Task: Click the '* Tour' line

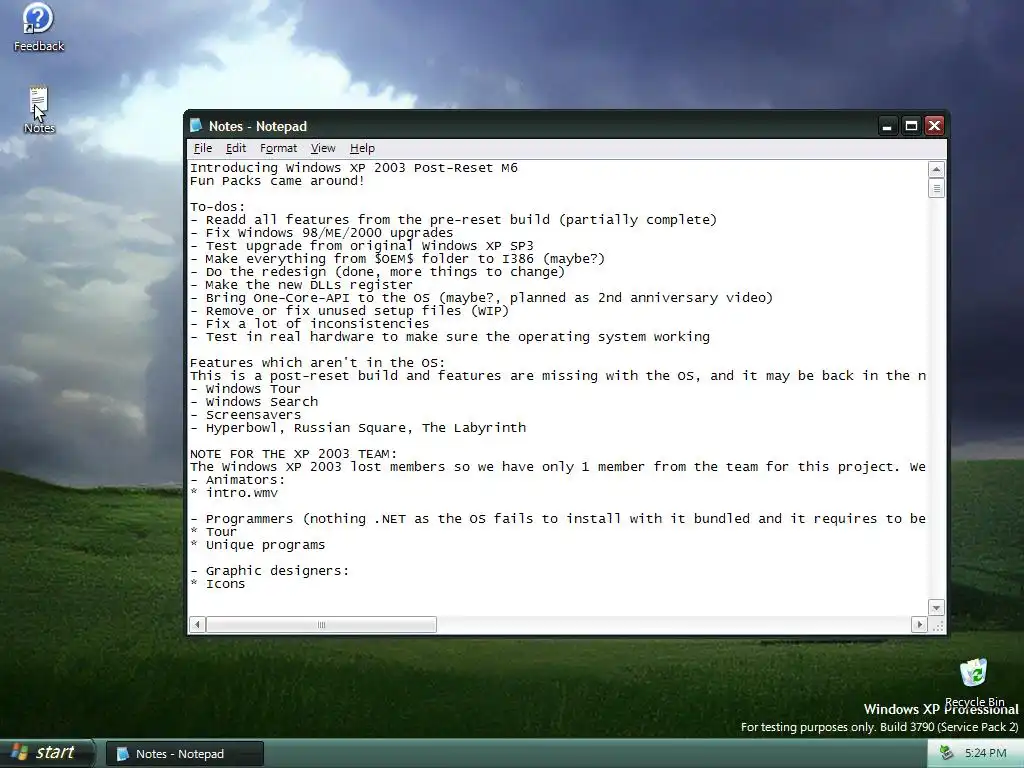Action: pos(214,532)
